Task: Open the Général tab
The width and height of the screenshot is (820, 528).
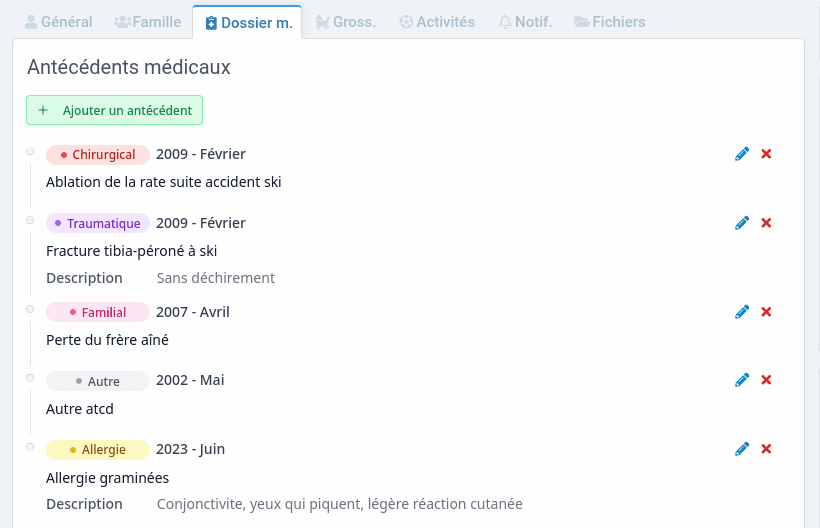Action: click(x=58, y=22)
